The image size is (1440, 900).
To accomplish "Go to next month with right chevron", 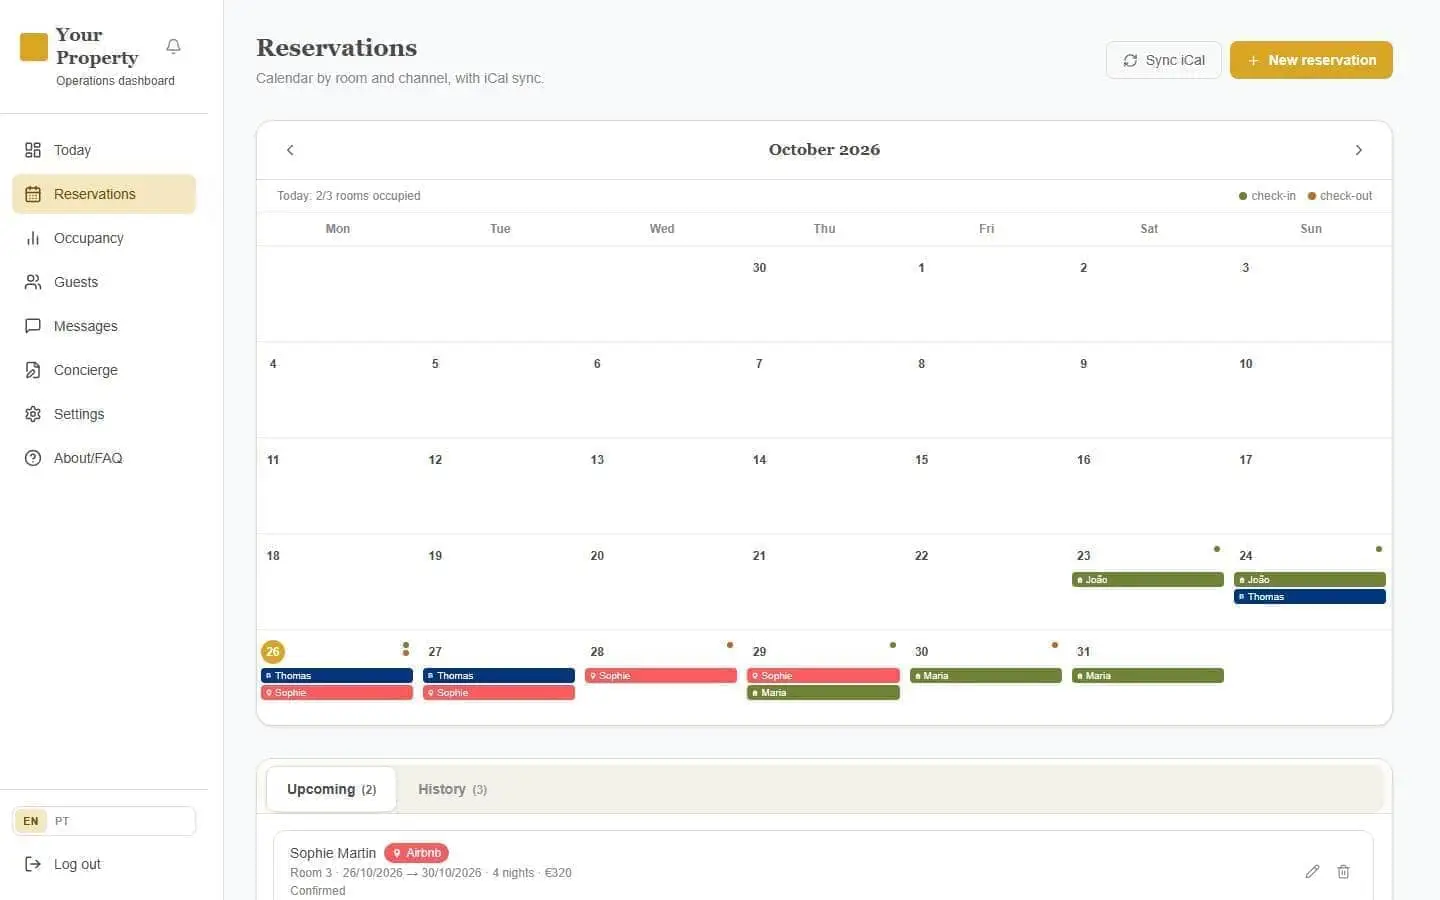I will point(1358,150).
